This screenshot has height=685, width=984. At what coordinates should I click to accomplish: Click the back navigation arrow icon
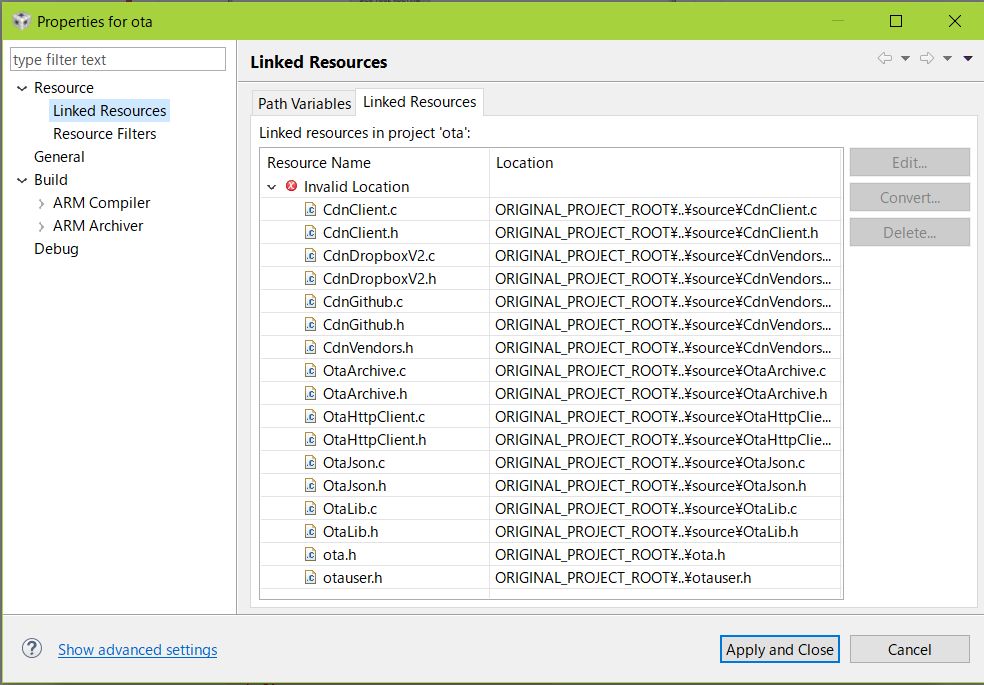pos(884,59)
